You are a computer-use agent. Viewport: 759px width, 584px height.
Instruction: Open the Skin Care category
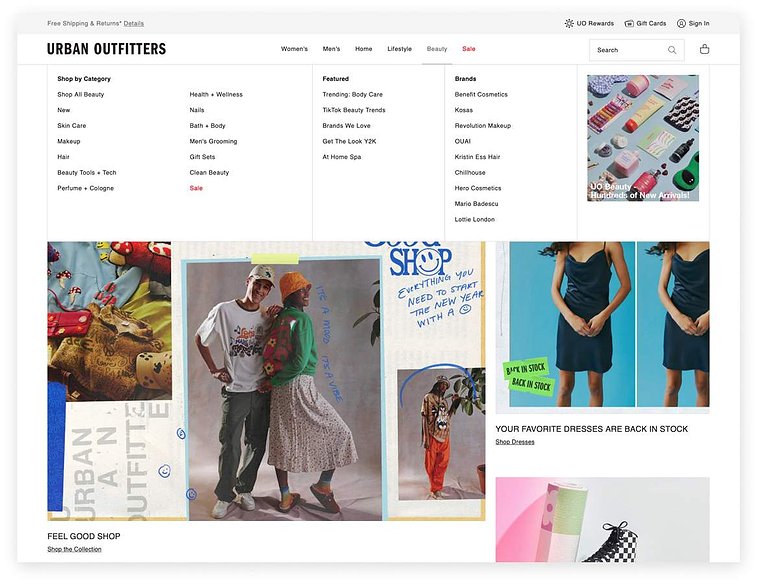point(72,125)
